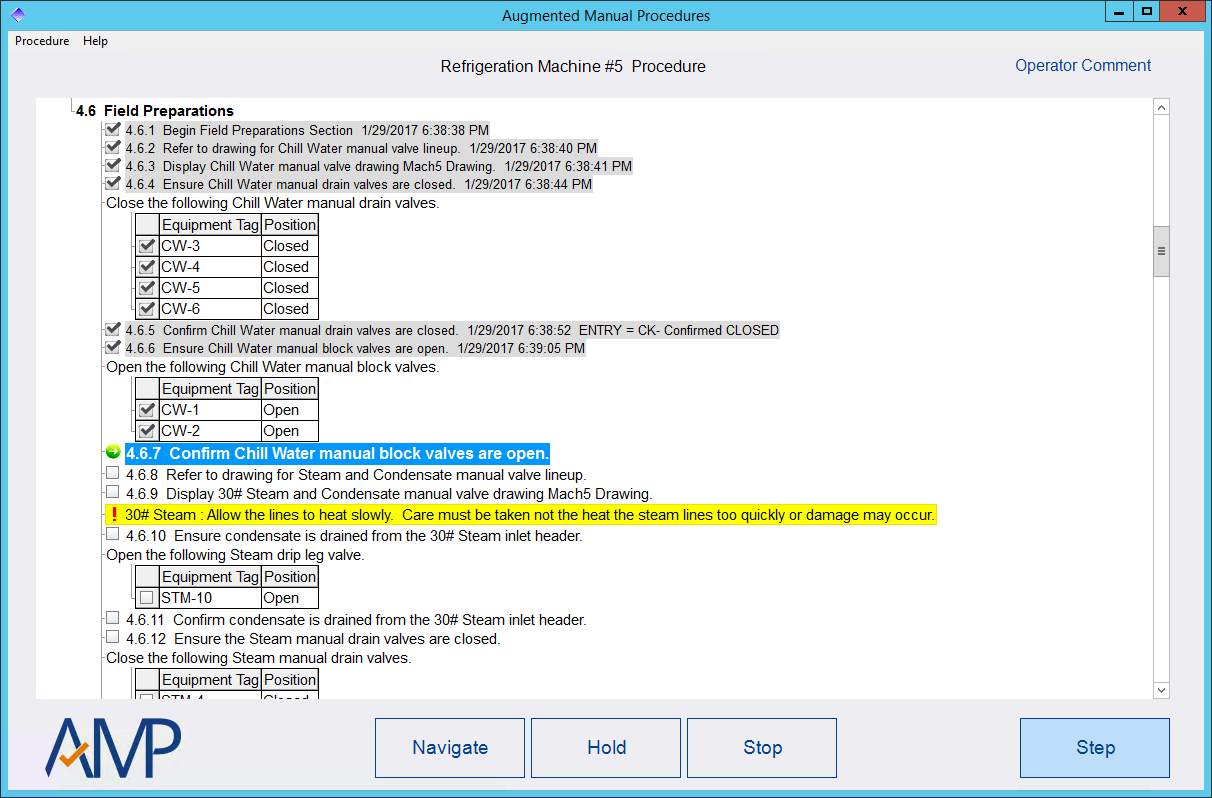
Task: Check the checkbox for step 4.6.12
Action: [112, 636]
